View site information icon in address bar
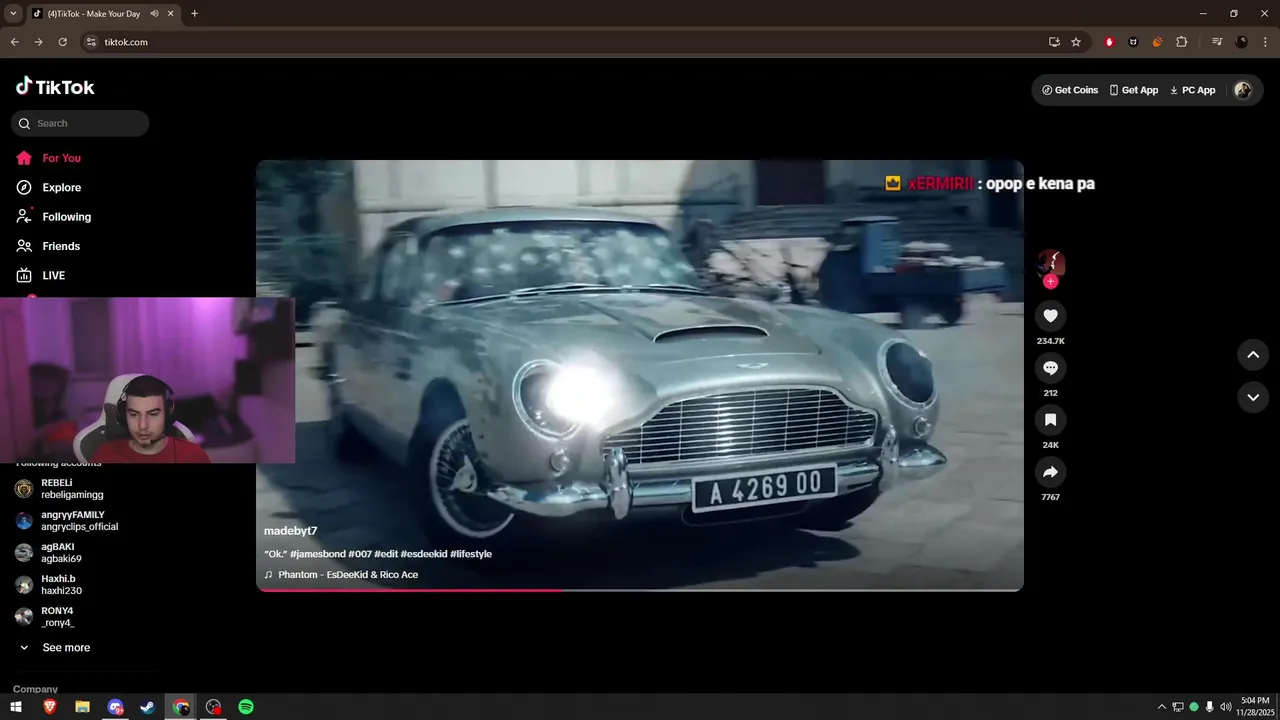 (90, 42)
